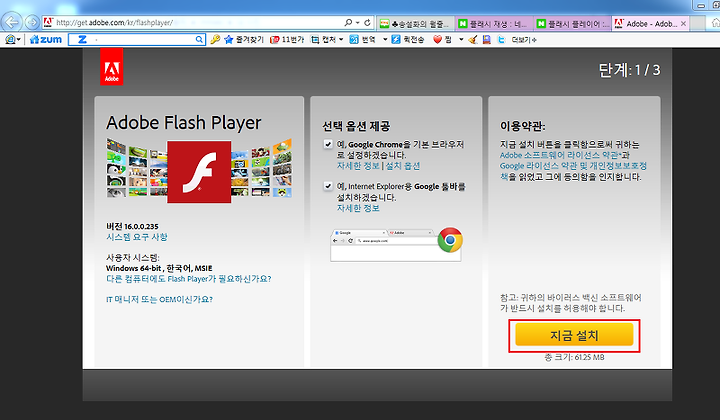
Task: Click the 퀵전송 quick send icon
Action: coord(408,40)
